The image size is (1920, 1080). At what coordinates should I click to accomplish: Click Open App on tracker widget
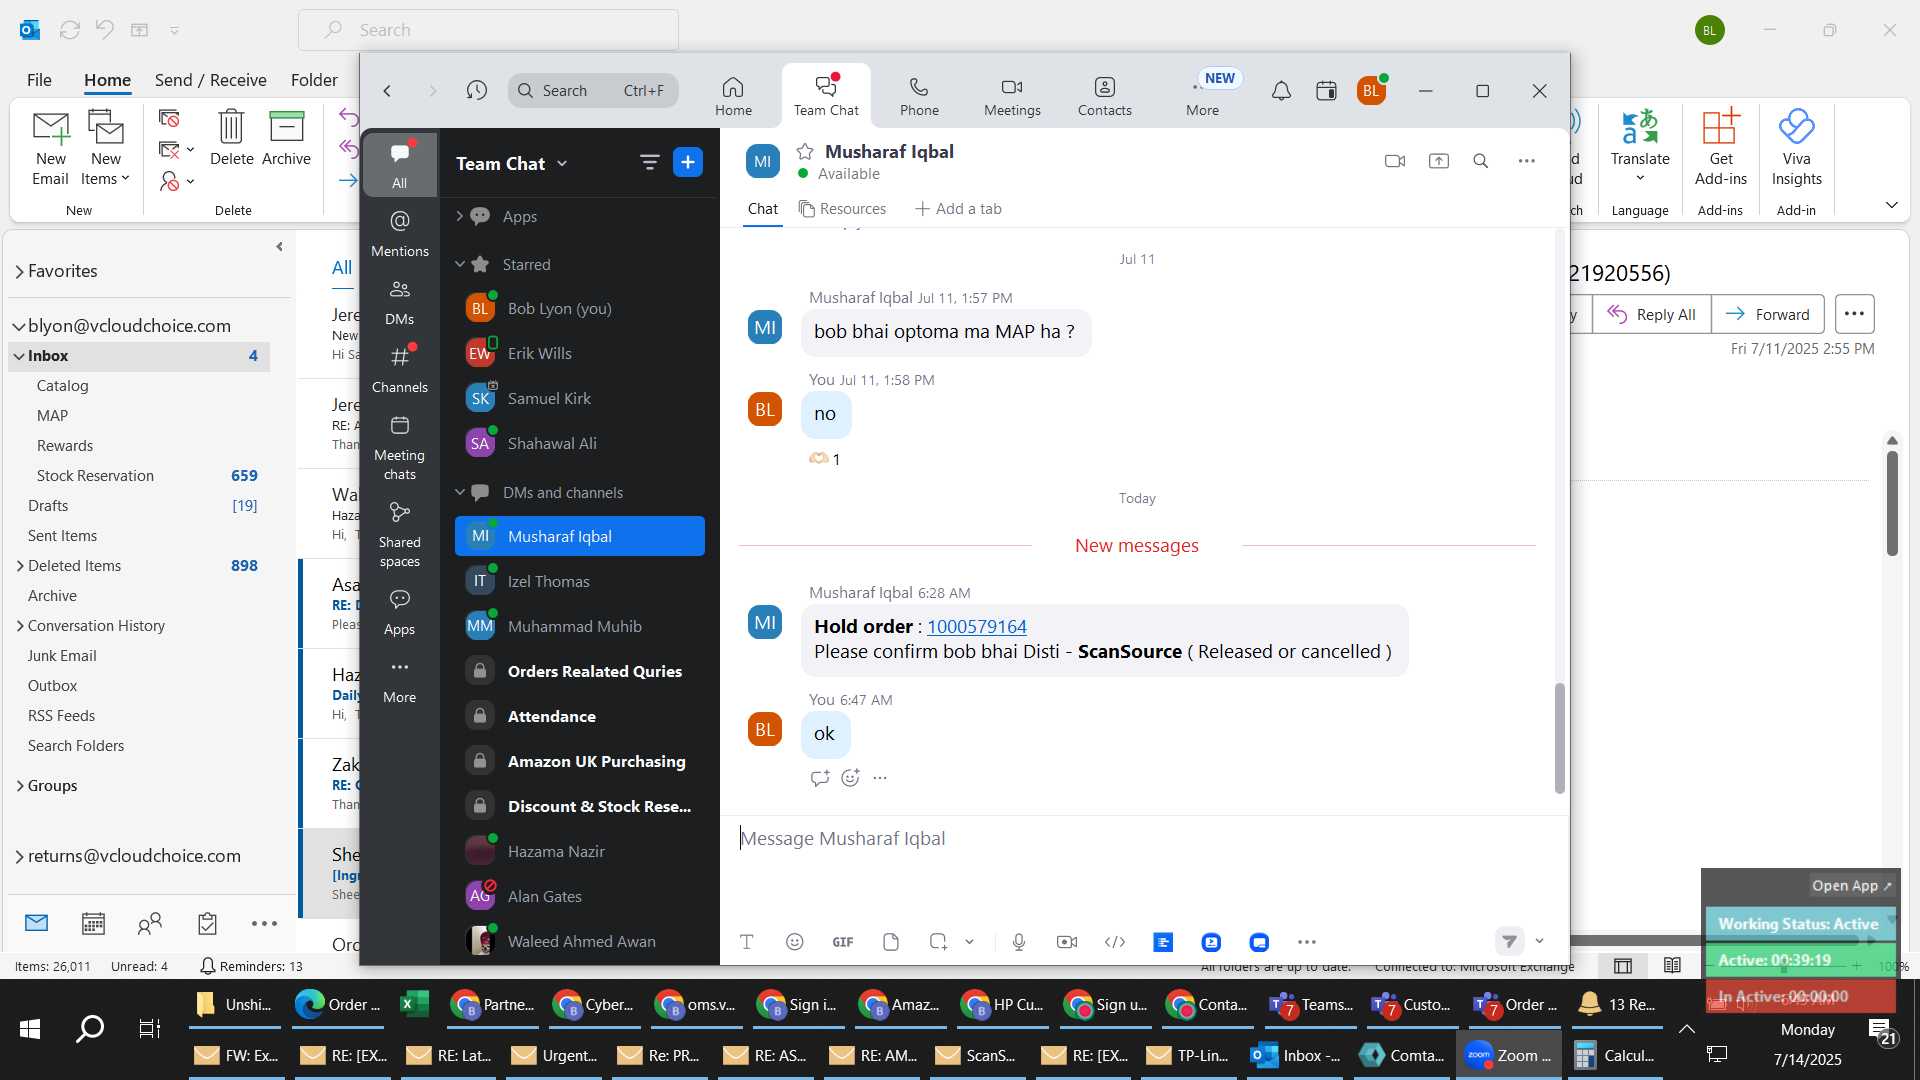click(1852, 886)
